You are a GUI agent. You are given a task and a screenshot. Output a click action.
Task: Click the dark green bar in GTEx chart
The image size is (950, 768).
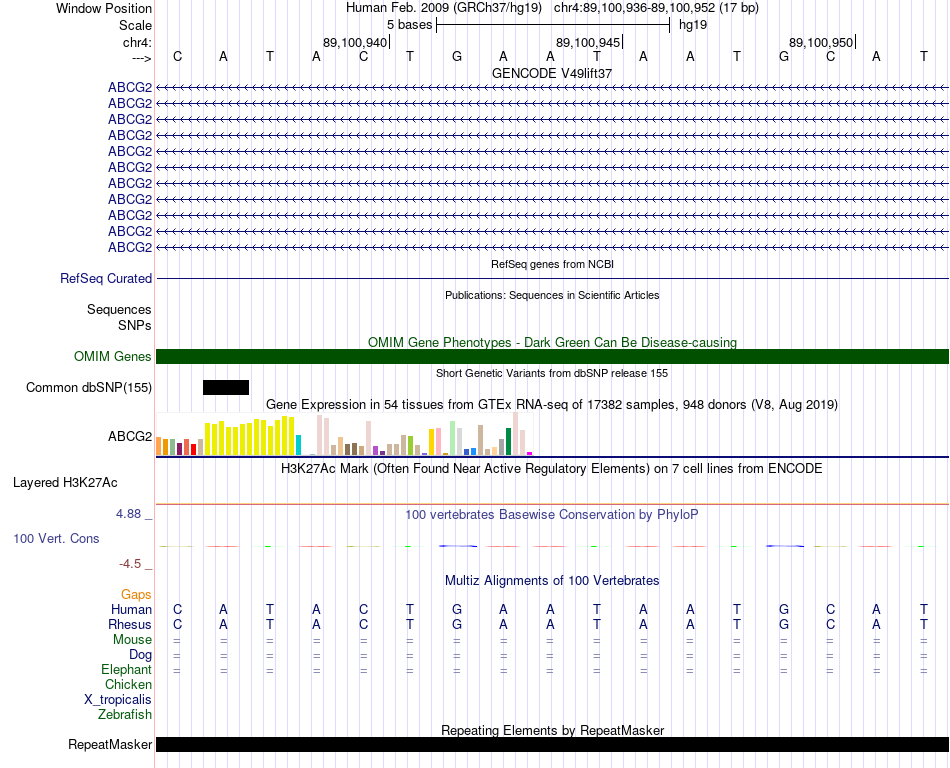[508, 442]
